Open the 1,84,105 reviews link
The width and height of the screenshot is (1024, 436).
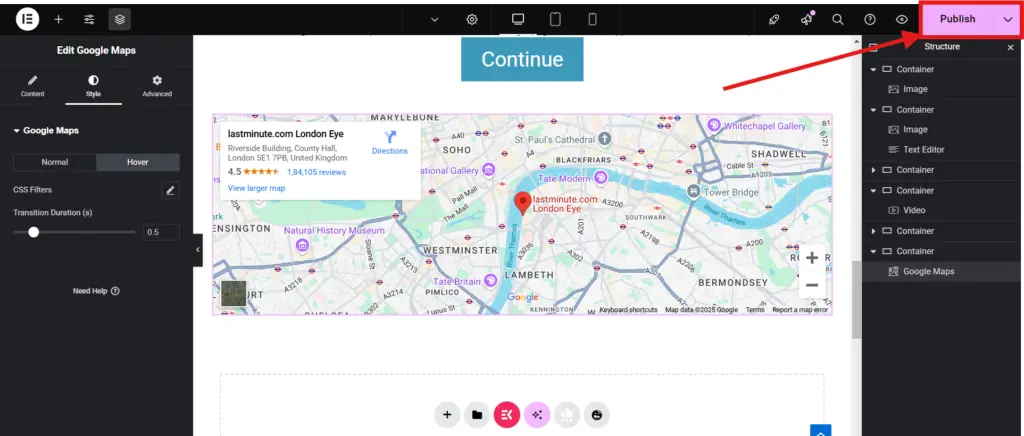point(317,172)
